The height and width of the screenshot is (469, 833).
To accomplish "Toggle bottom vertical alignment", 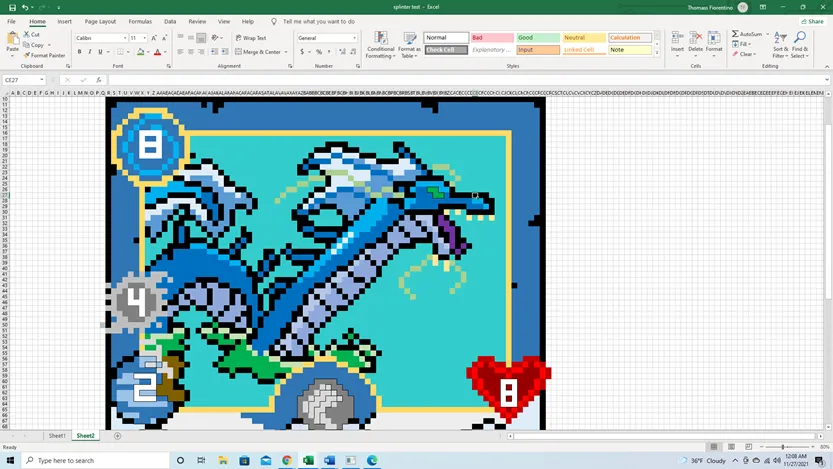I will (201, 38).
